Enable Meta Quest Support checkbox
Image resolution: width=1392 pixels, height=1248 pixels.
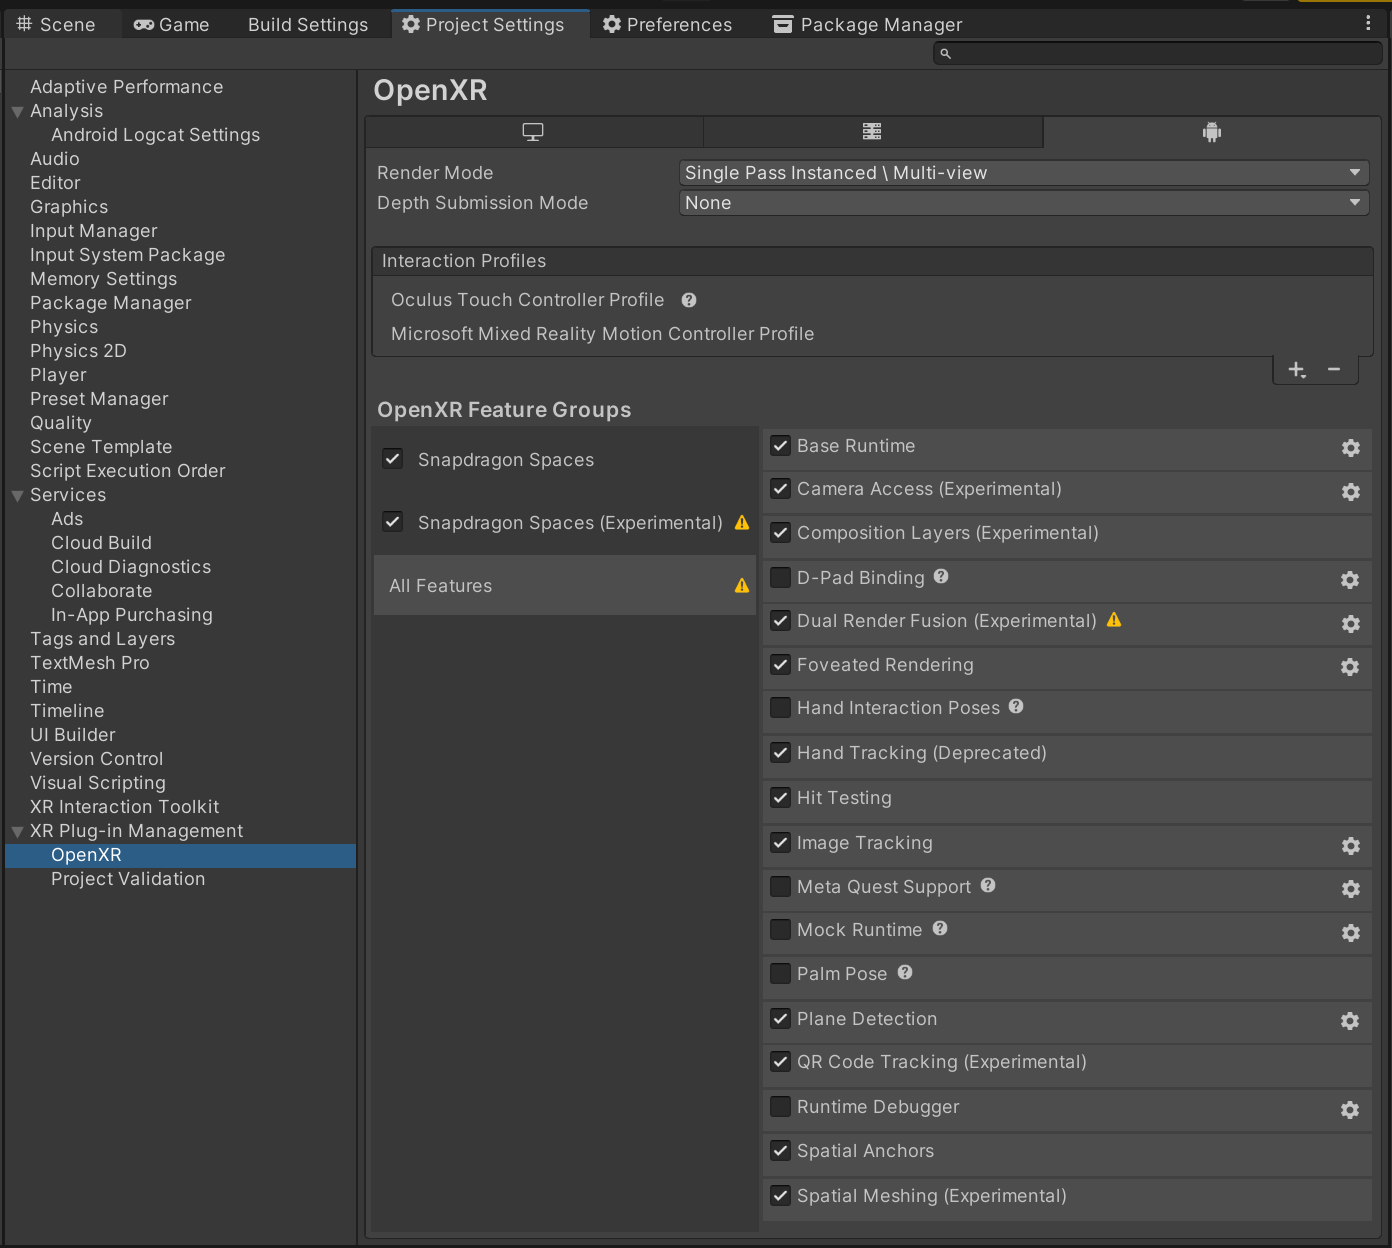(781, 887)
